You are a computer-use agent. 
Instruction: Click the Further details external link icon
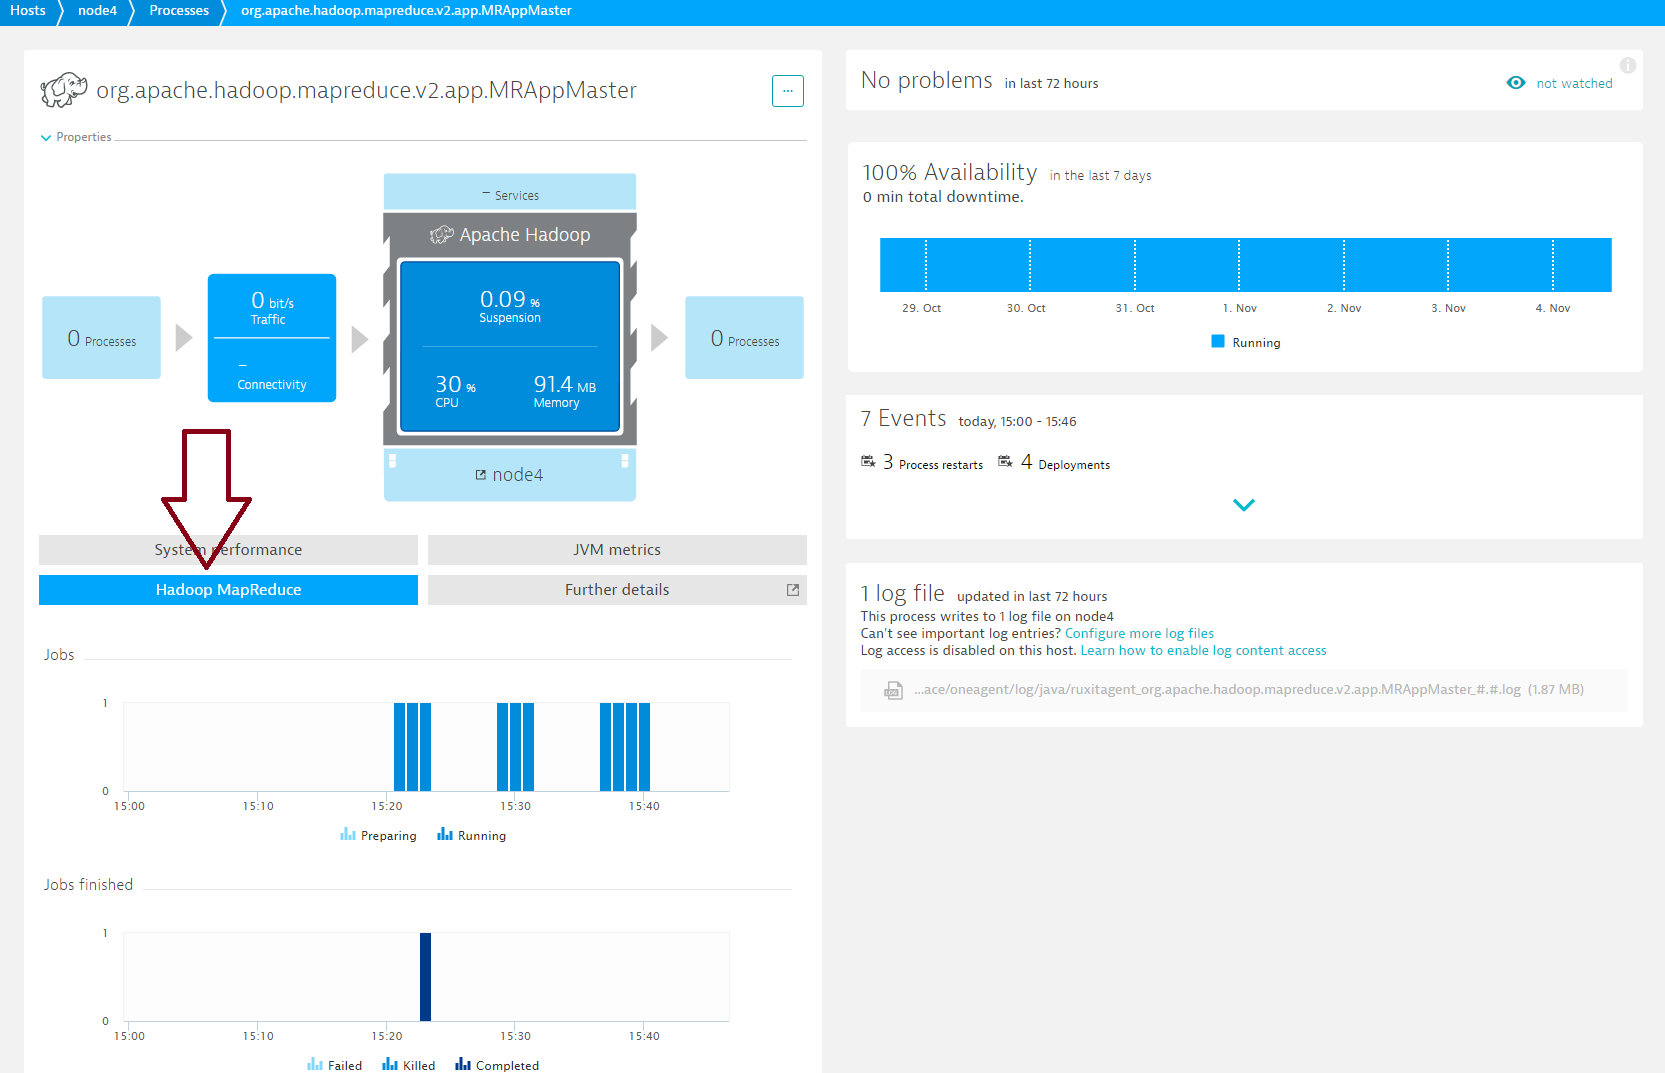(793, 590)
